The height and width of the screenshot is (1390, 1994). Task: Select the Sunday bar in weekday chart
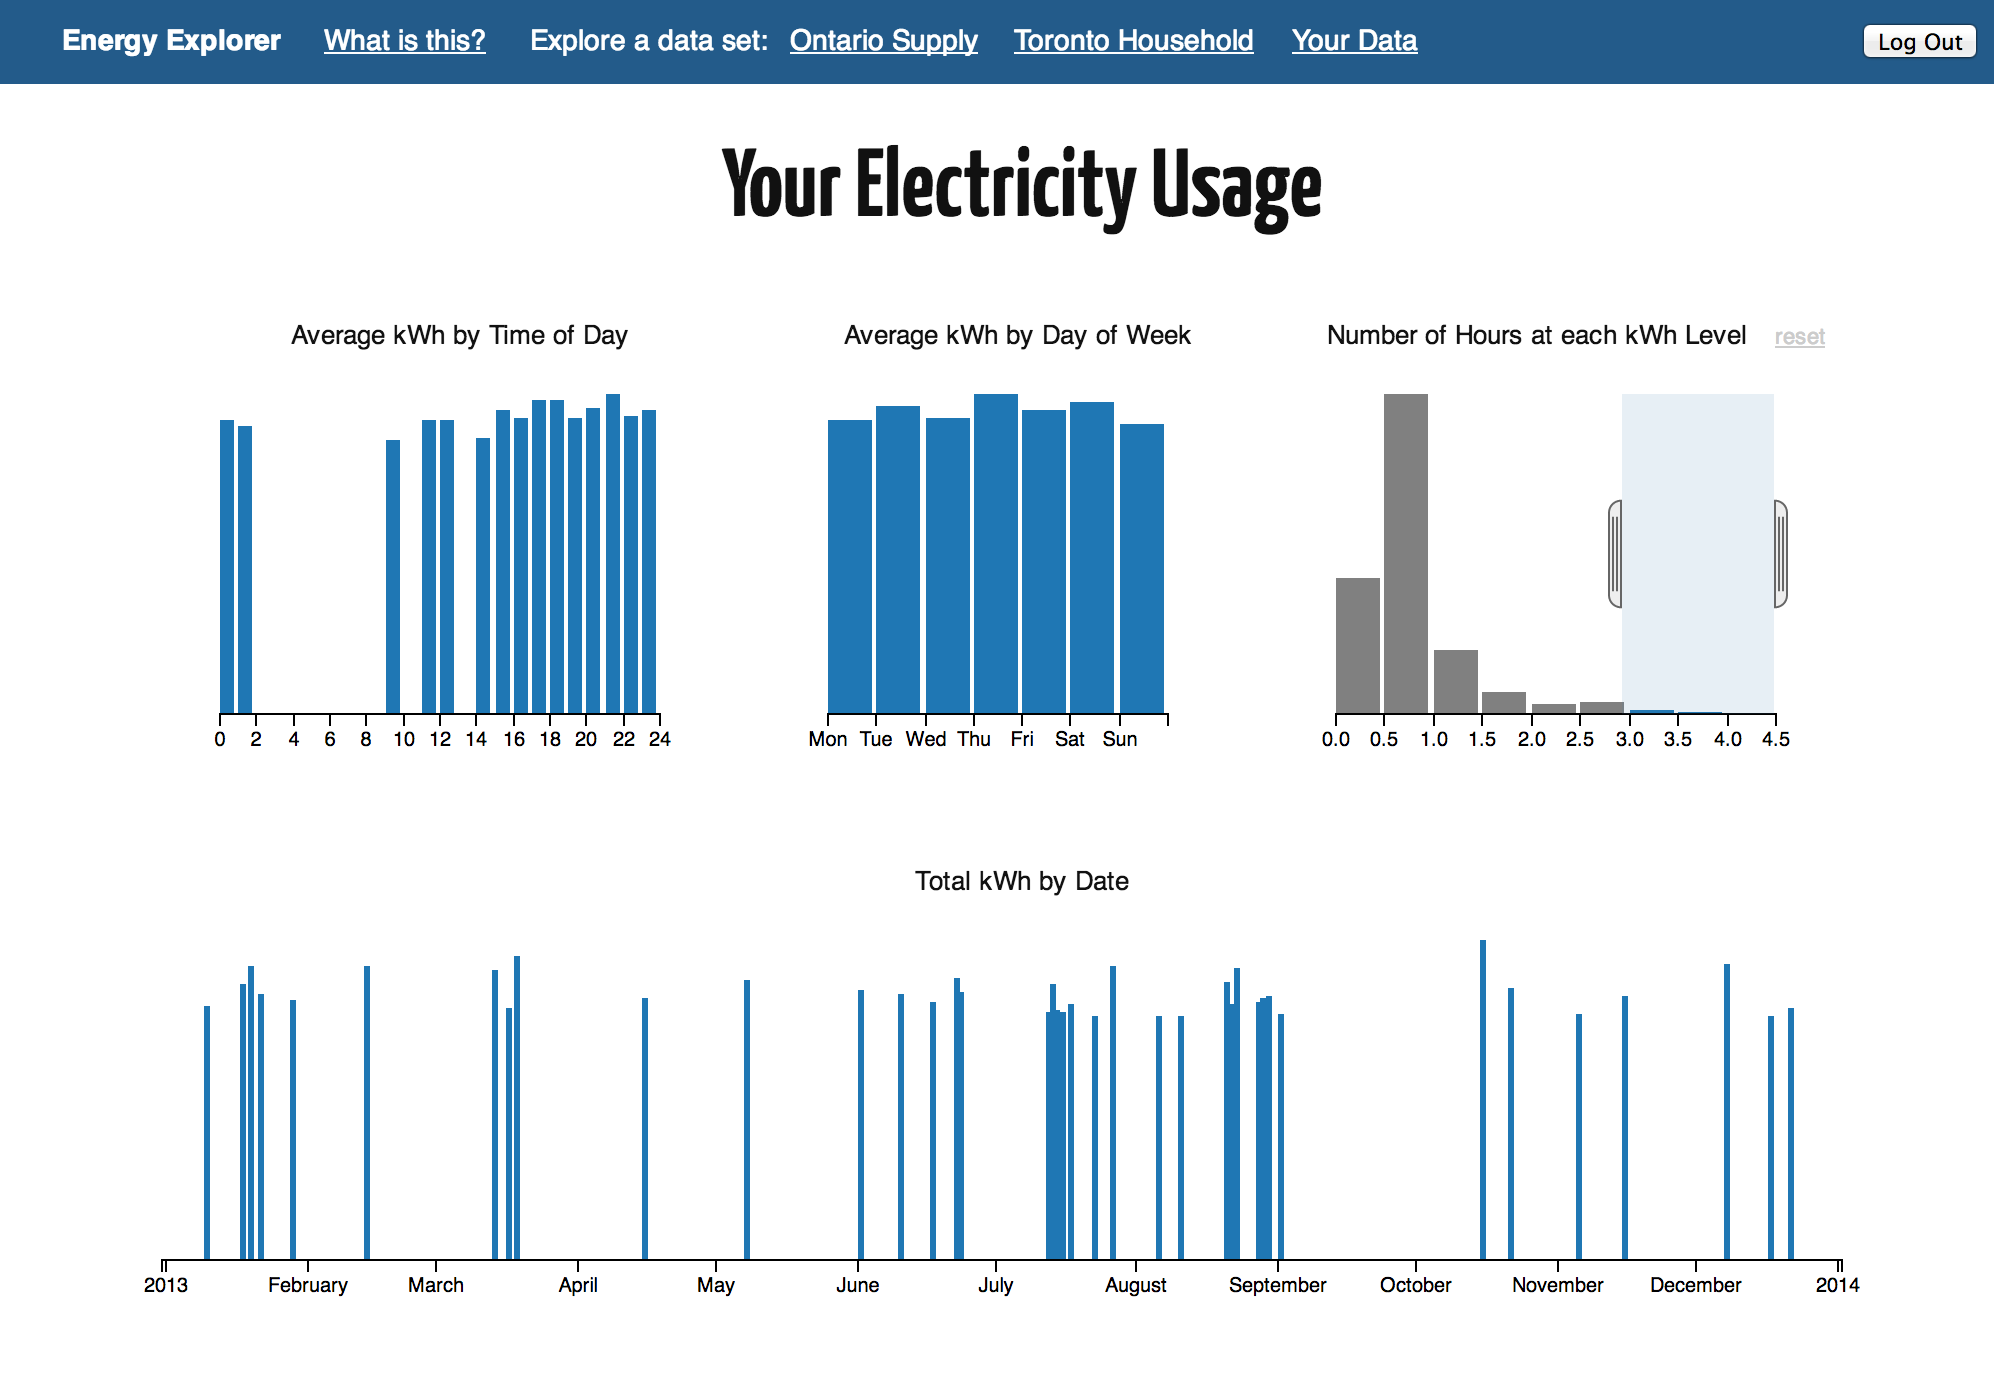pos(1141,568)
